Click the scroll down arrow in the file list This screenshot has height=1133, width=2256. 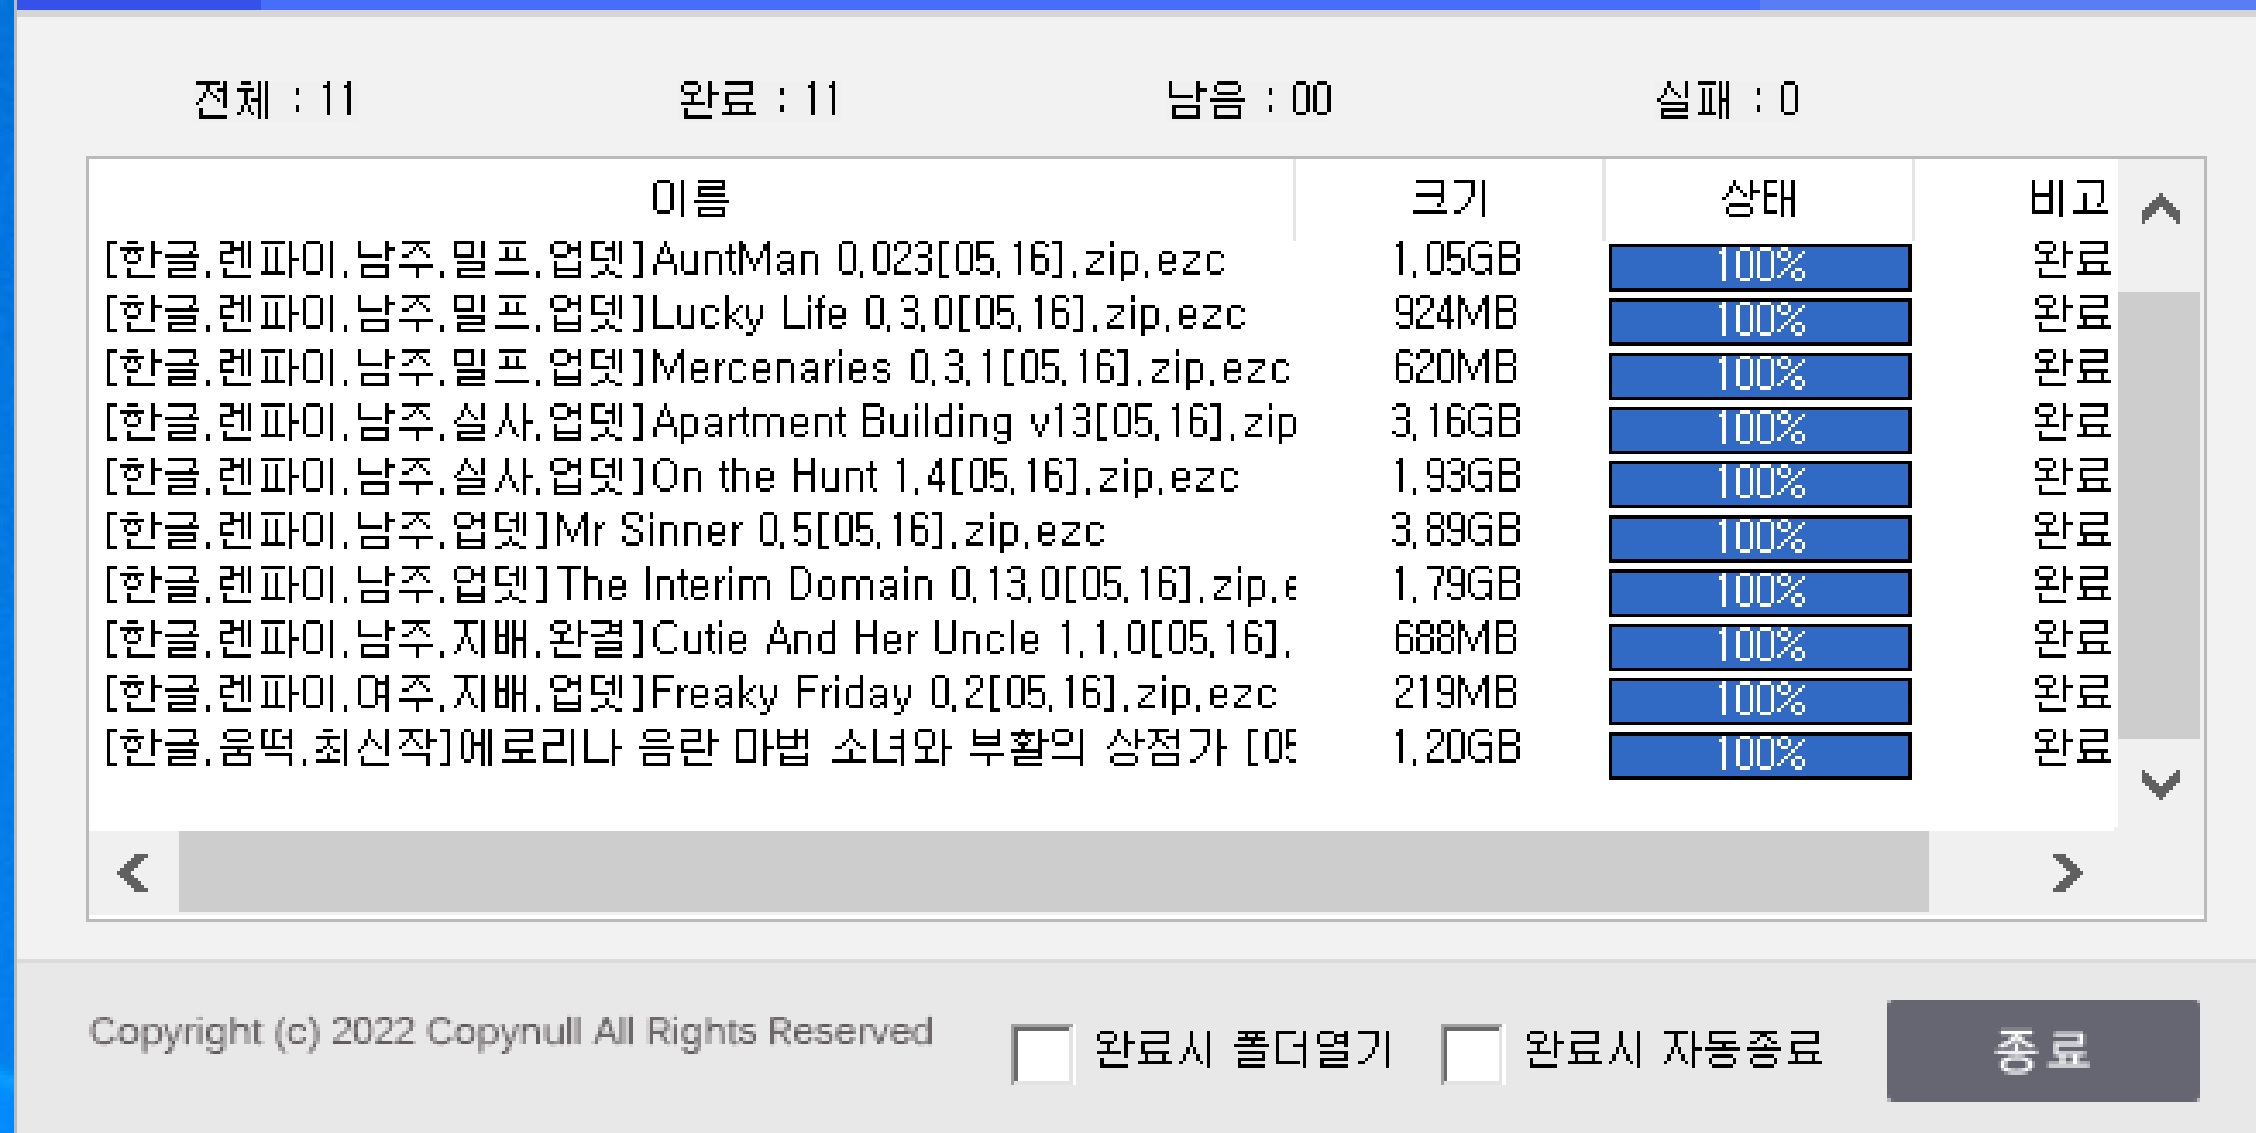pyautogui.click(x=2160, y=784)
